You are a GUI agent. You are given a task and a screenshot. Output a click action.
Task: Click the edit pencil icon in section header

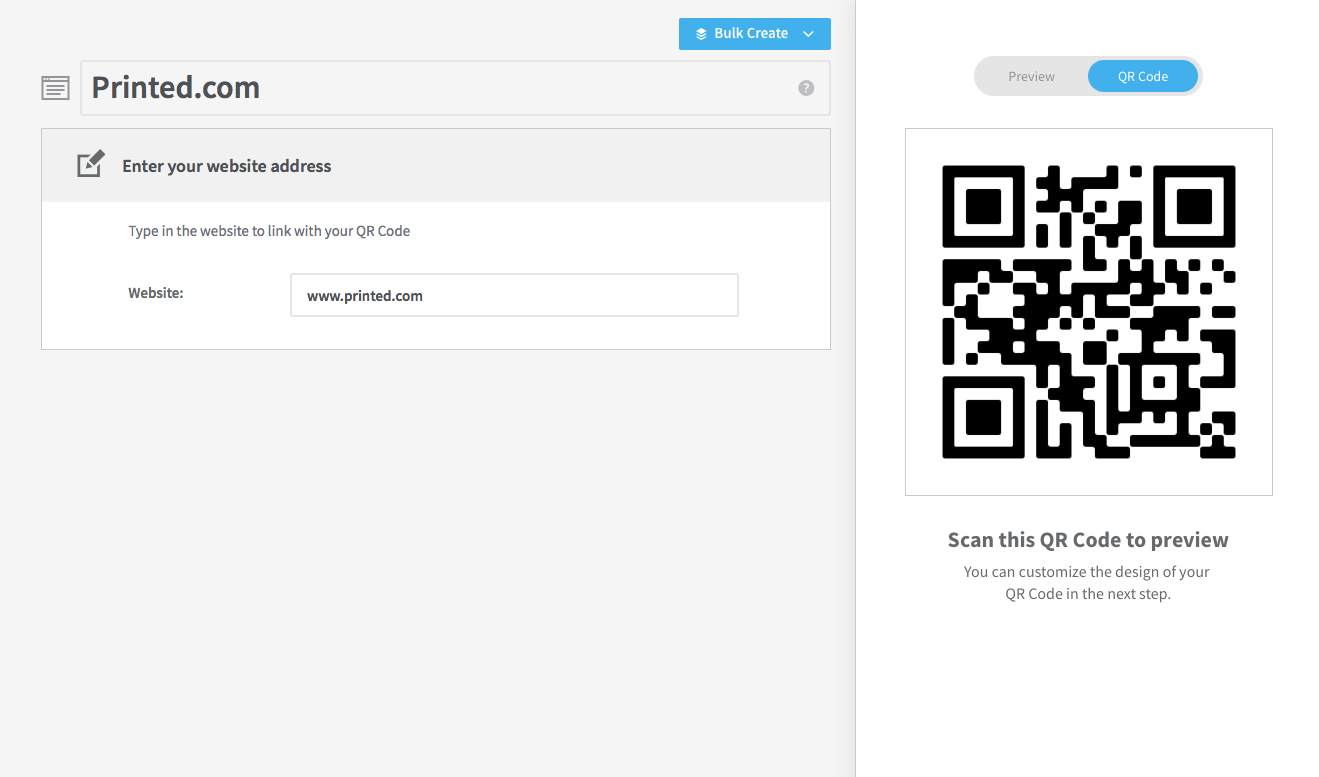pyautogui.click(x=91, y=164)
